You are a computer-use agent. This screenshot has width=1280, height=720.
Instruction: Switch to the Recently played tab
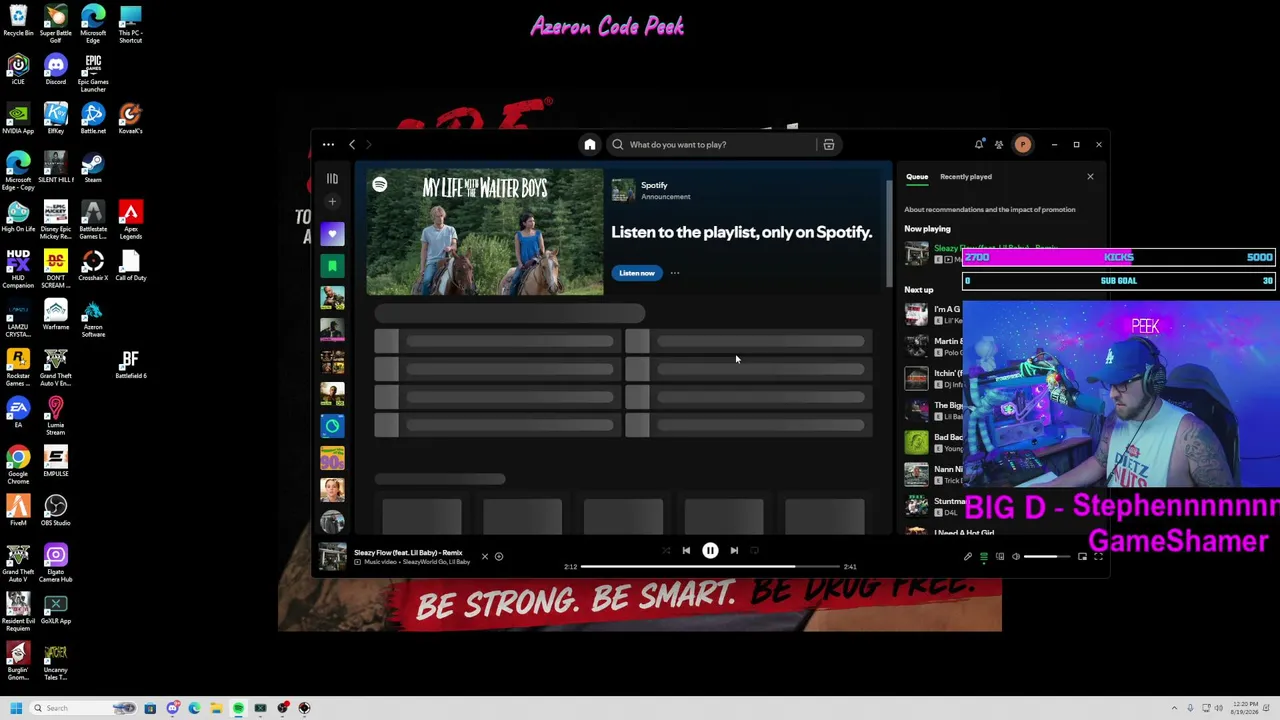[x=965, y=177]
